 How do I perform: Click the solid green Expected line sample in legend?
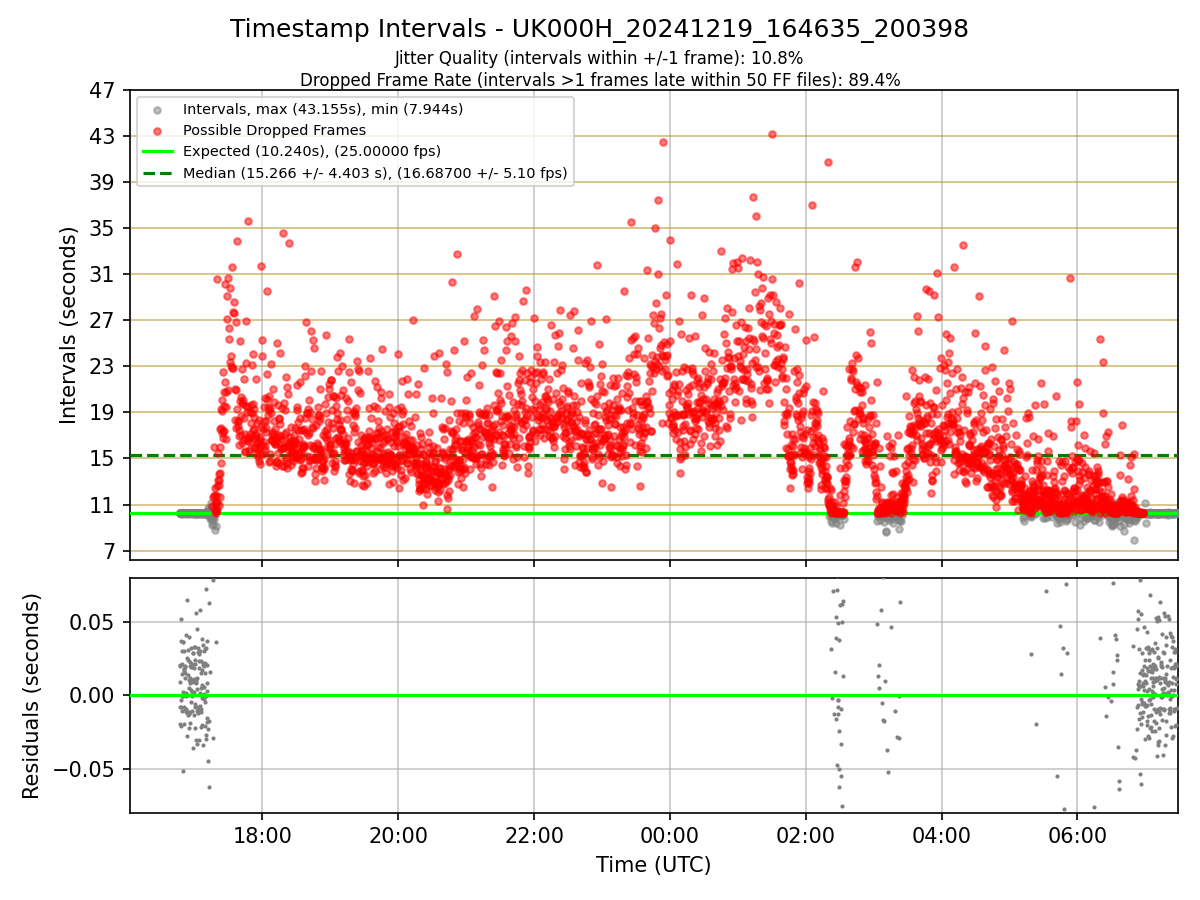158,151
